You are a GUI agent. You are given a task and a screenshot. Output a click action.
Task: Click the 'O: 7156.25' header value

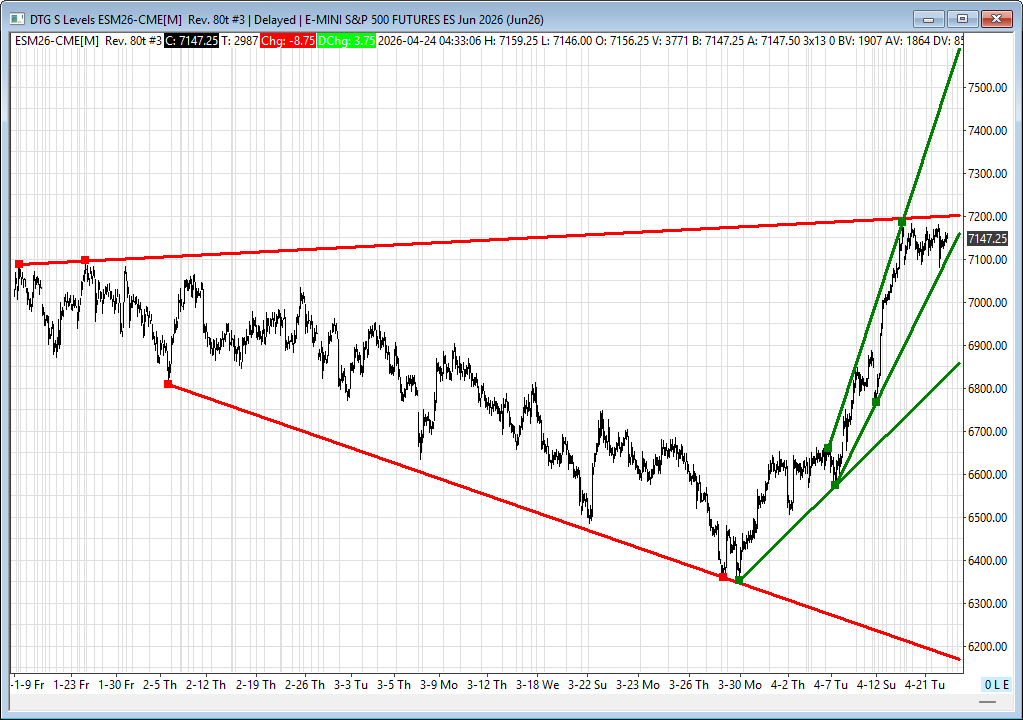(622, 40)
